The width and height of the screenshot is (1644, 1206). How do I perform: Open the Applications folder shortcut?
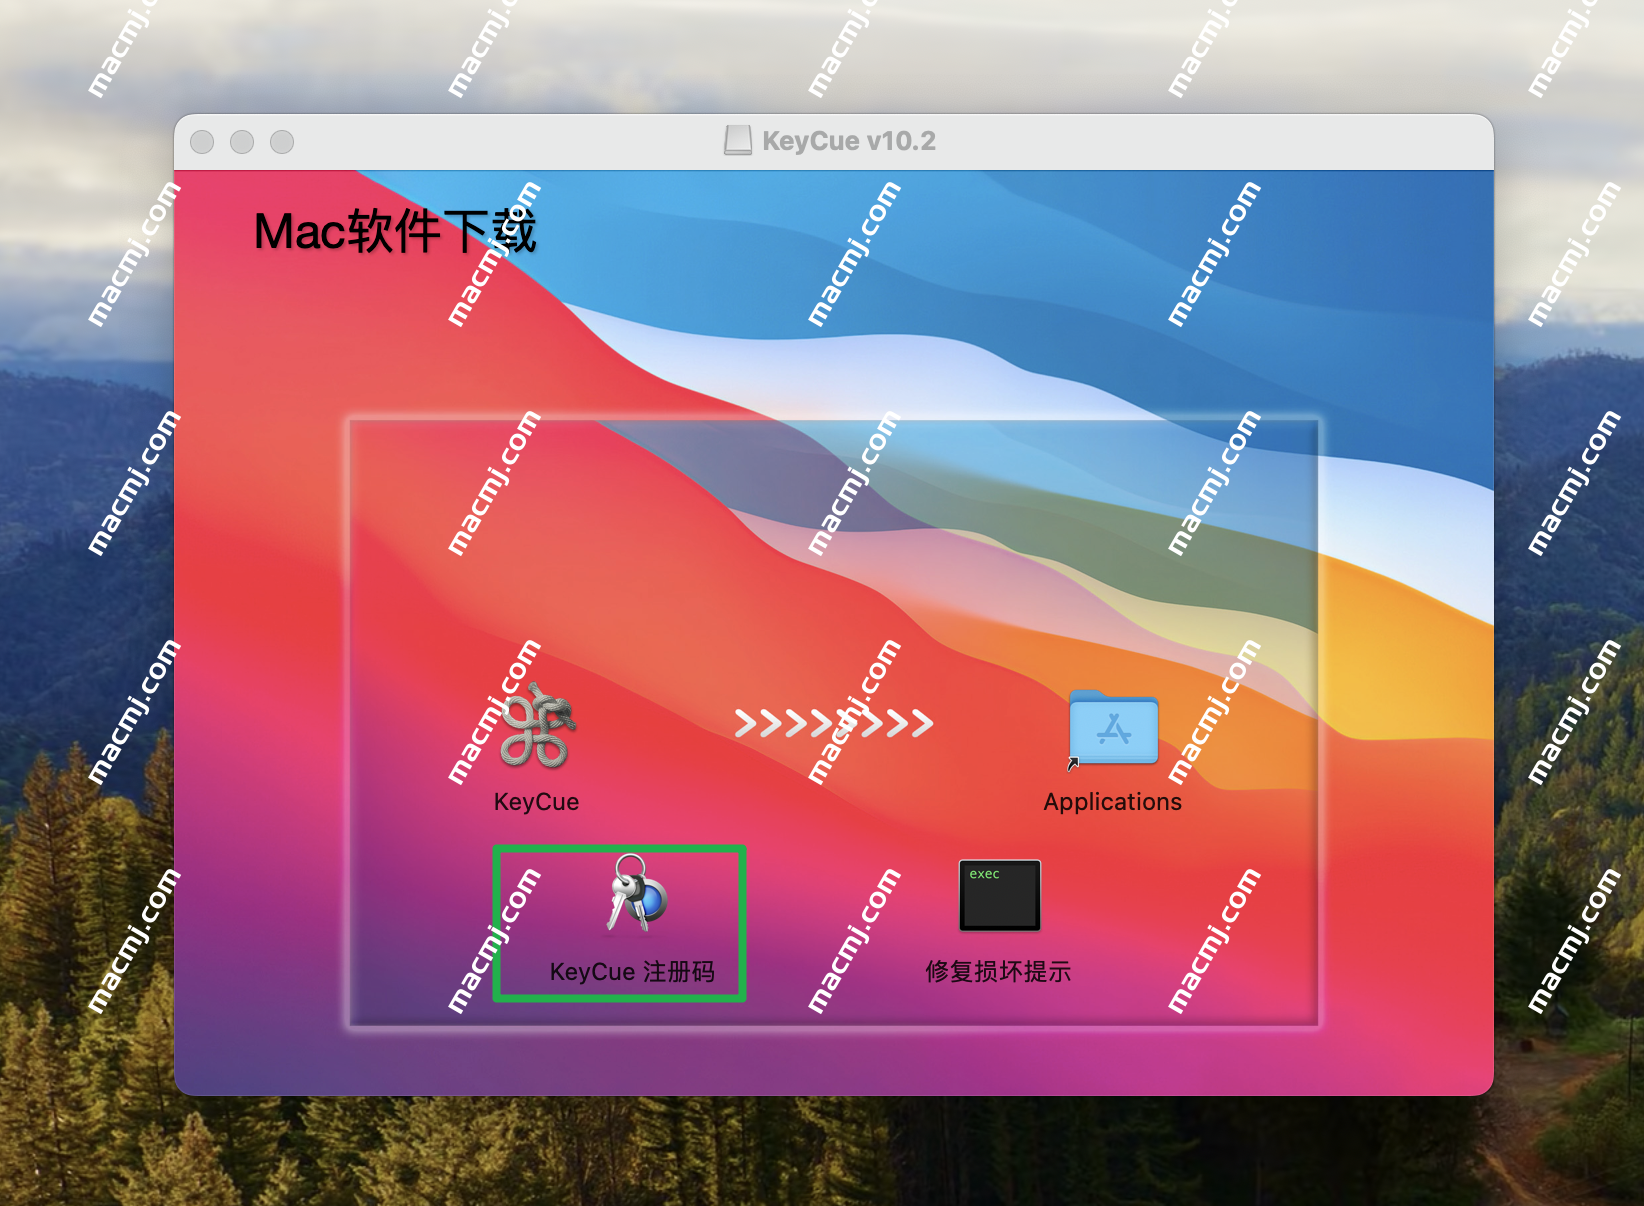point(1113,728)
